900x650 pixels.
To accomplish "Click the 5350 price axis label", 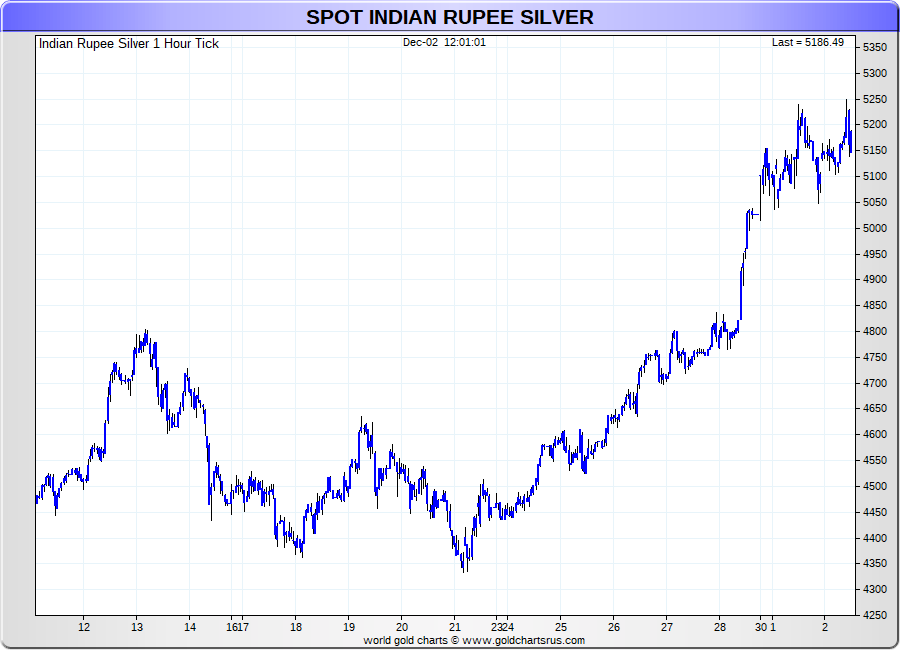I will [875, 48].
